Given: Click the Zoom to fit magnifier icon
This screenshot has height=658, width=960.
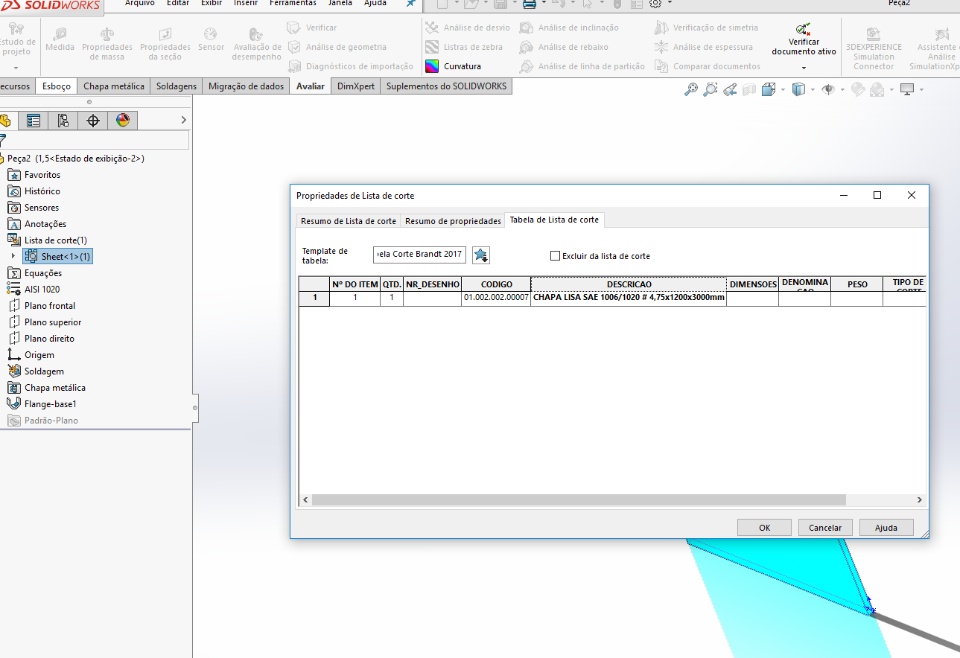Looking at the screenshot, I should coord(691,90).
